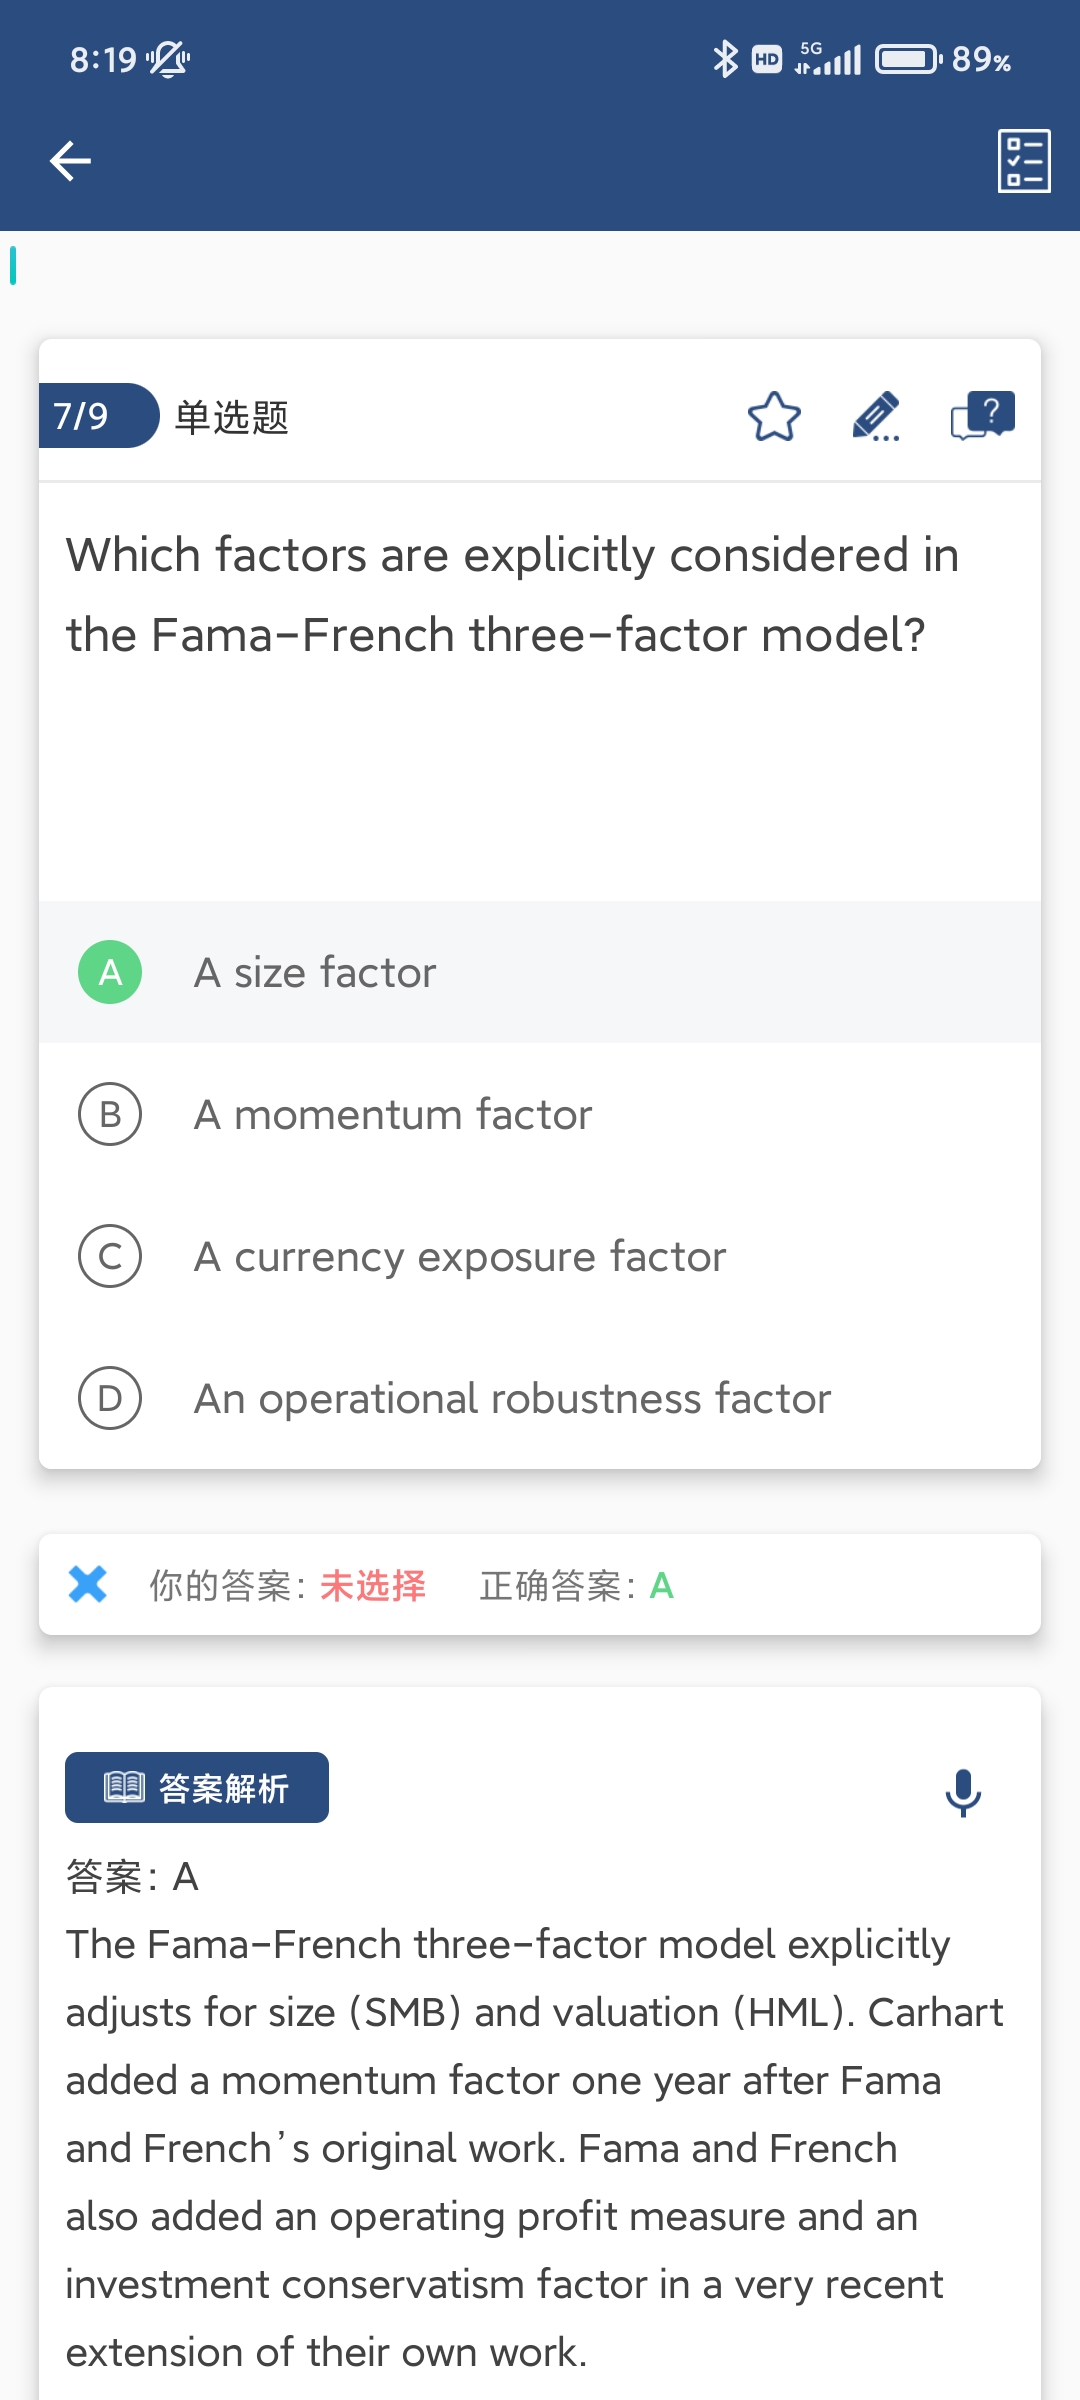The height and width of the screenshot is (2400, 1080).
Task: Open the pencil note editor
Action: (x=876, y=417)
